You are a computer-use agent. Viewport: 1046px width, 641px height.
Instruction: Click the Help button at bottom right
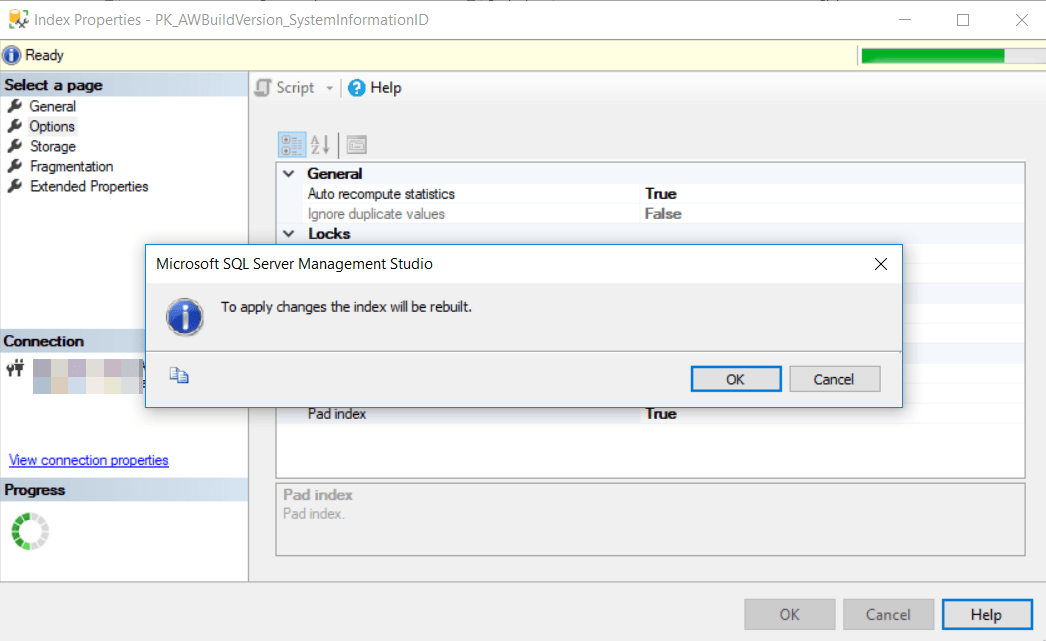coord(987,614)
